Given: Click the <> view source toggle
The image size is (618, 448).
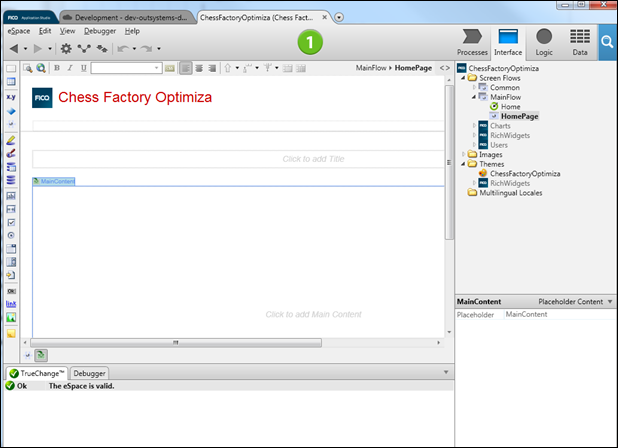Looking at the screenshot, I should (445, 68).
